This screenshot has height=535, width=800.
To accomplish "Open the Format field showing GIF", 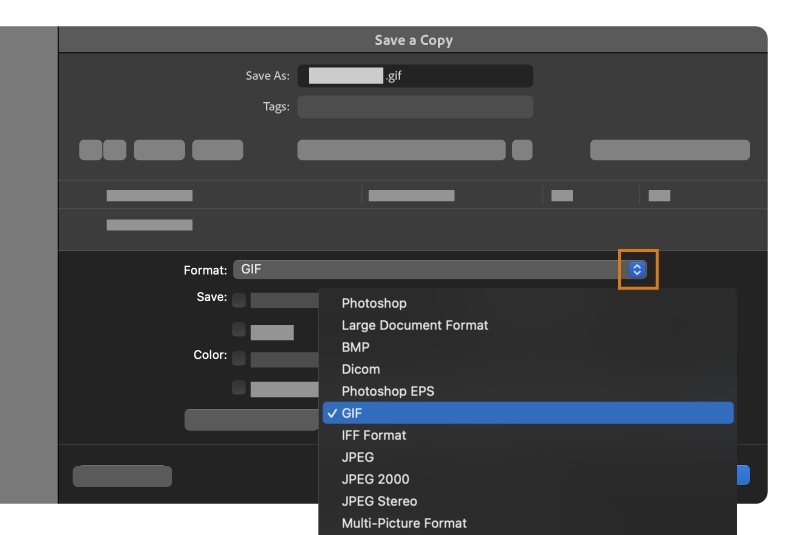I will [430, 269].
